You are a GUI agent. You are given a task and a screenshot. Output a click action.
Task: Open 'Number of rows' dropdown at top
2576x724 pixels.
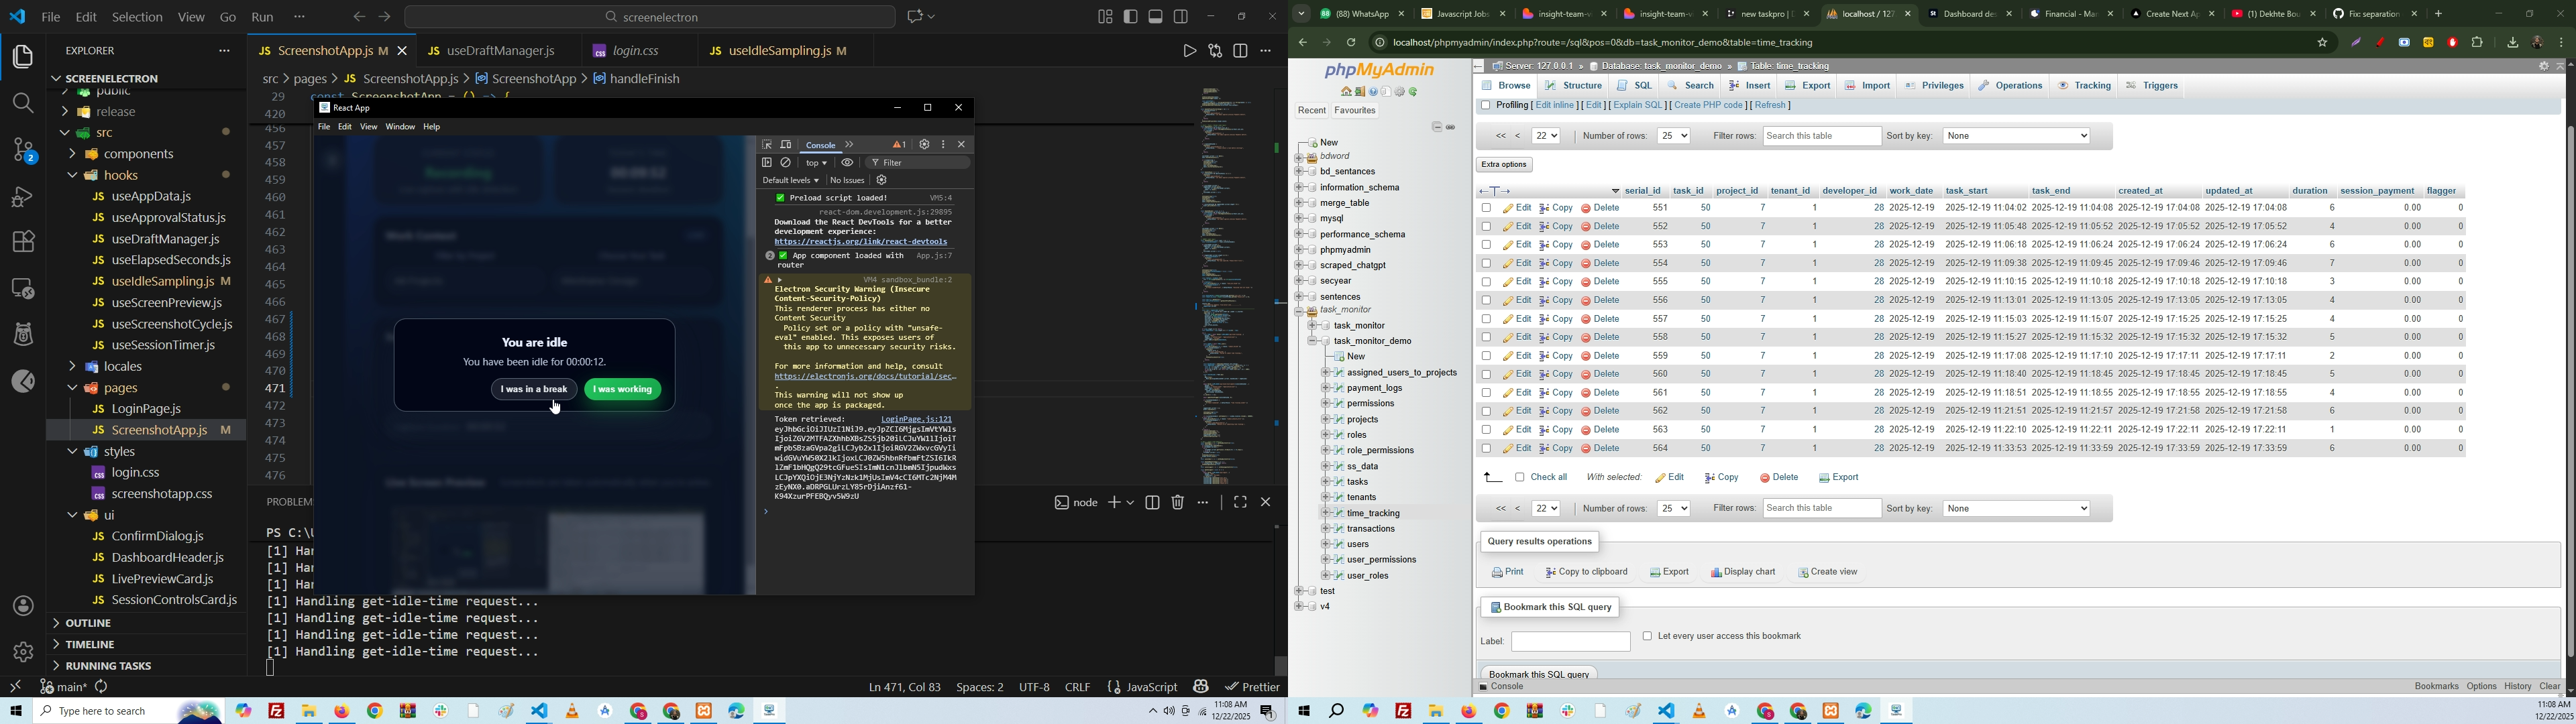point(1673,136)
